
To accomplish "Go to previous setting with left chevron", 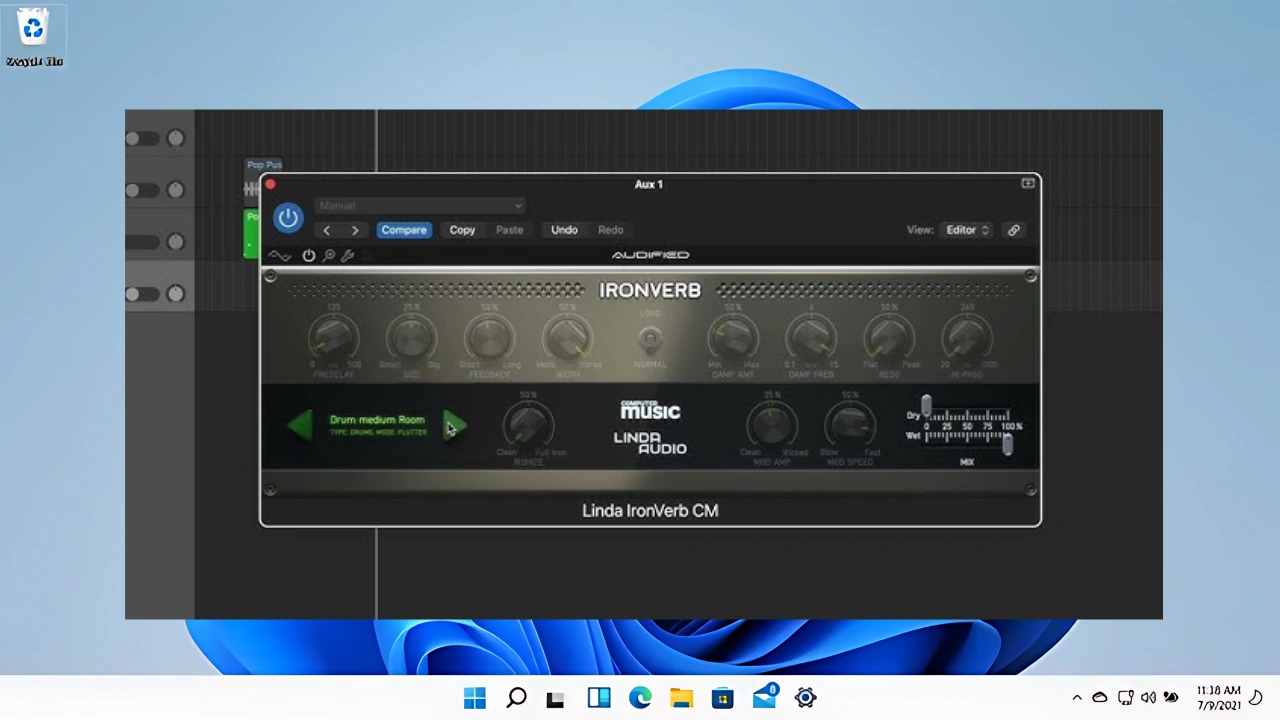I will tap(326, 230).
